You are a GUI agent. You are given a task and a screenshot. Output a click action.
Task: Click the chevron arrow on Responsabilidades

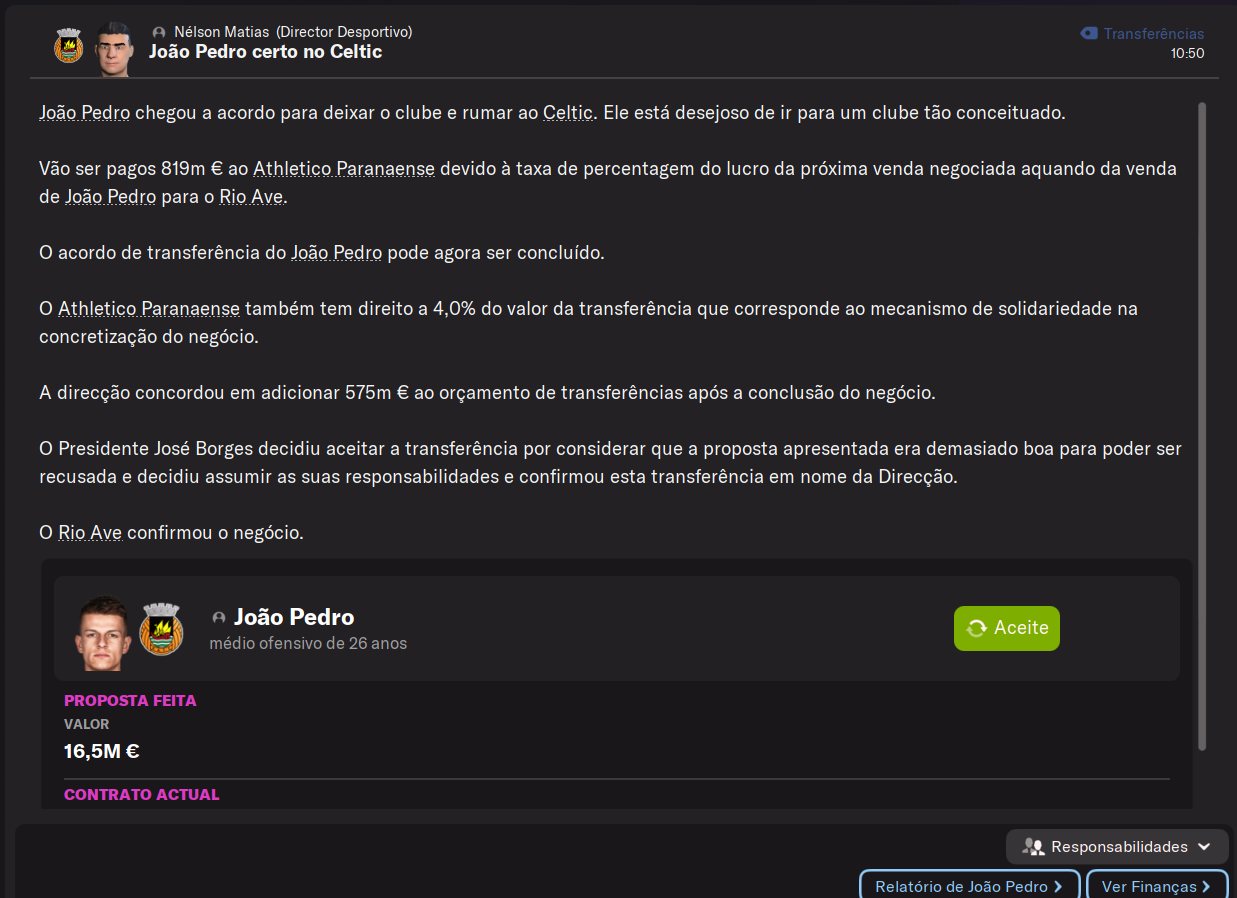coord(1204,847)
